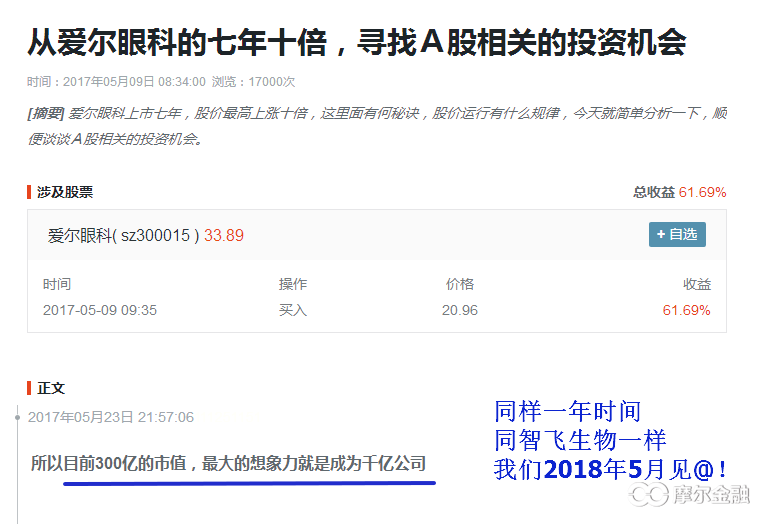
Task: Click the 价格 column header
Action: coord(460,284)
